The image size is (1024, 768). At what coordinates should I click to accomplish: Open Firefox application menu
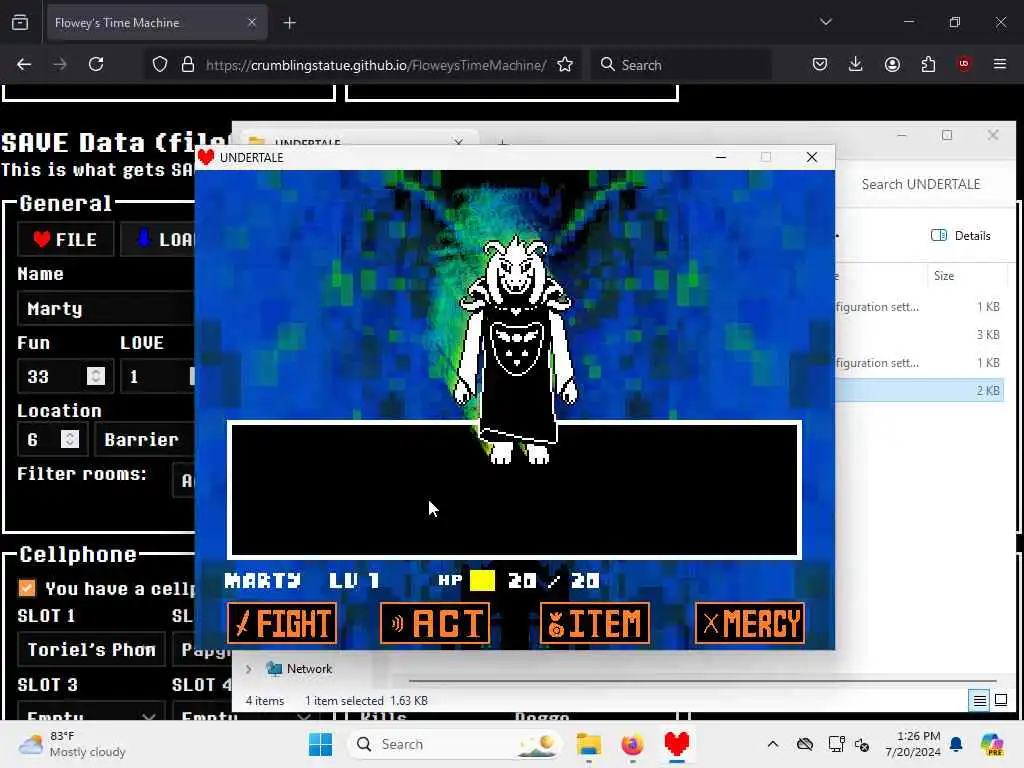(x=1000, y=64)
